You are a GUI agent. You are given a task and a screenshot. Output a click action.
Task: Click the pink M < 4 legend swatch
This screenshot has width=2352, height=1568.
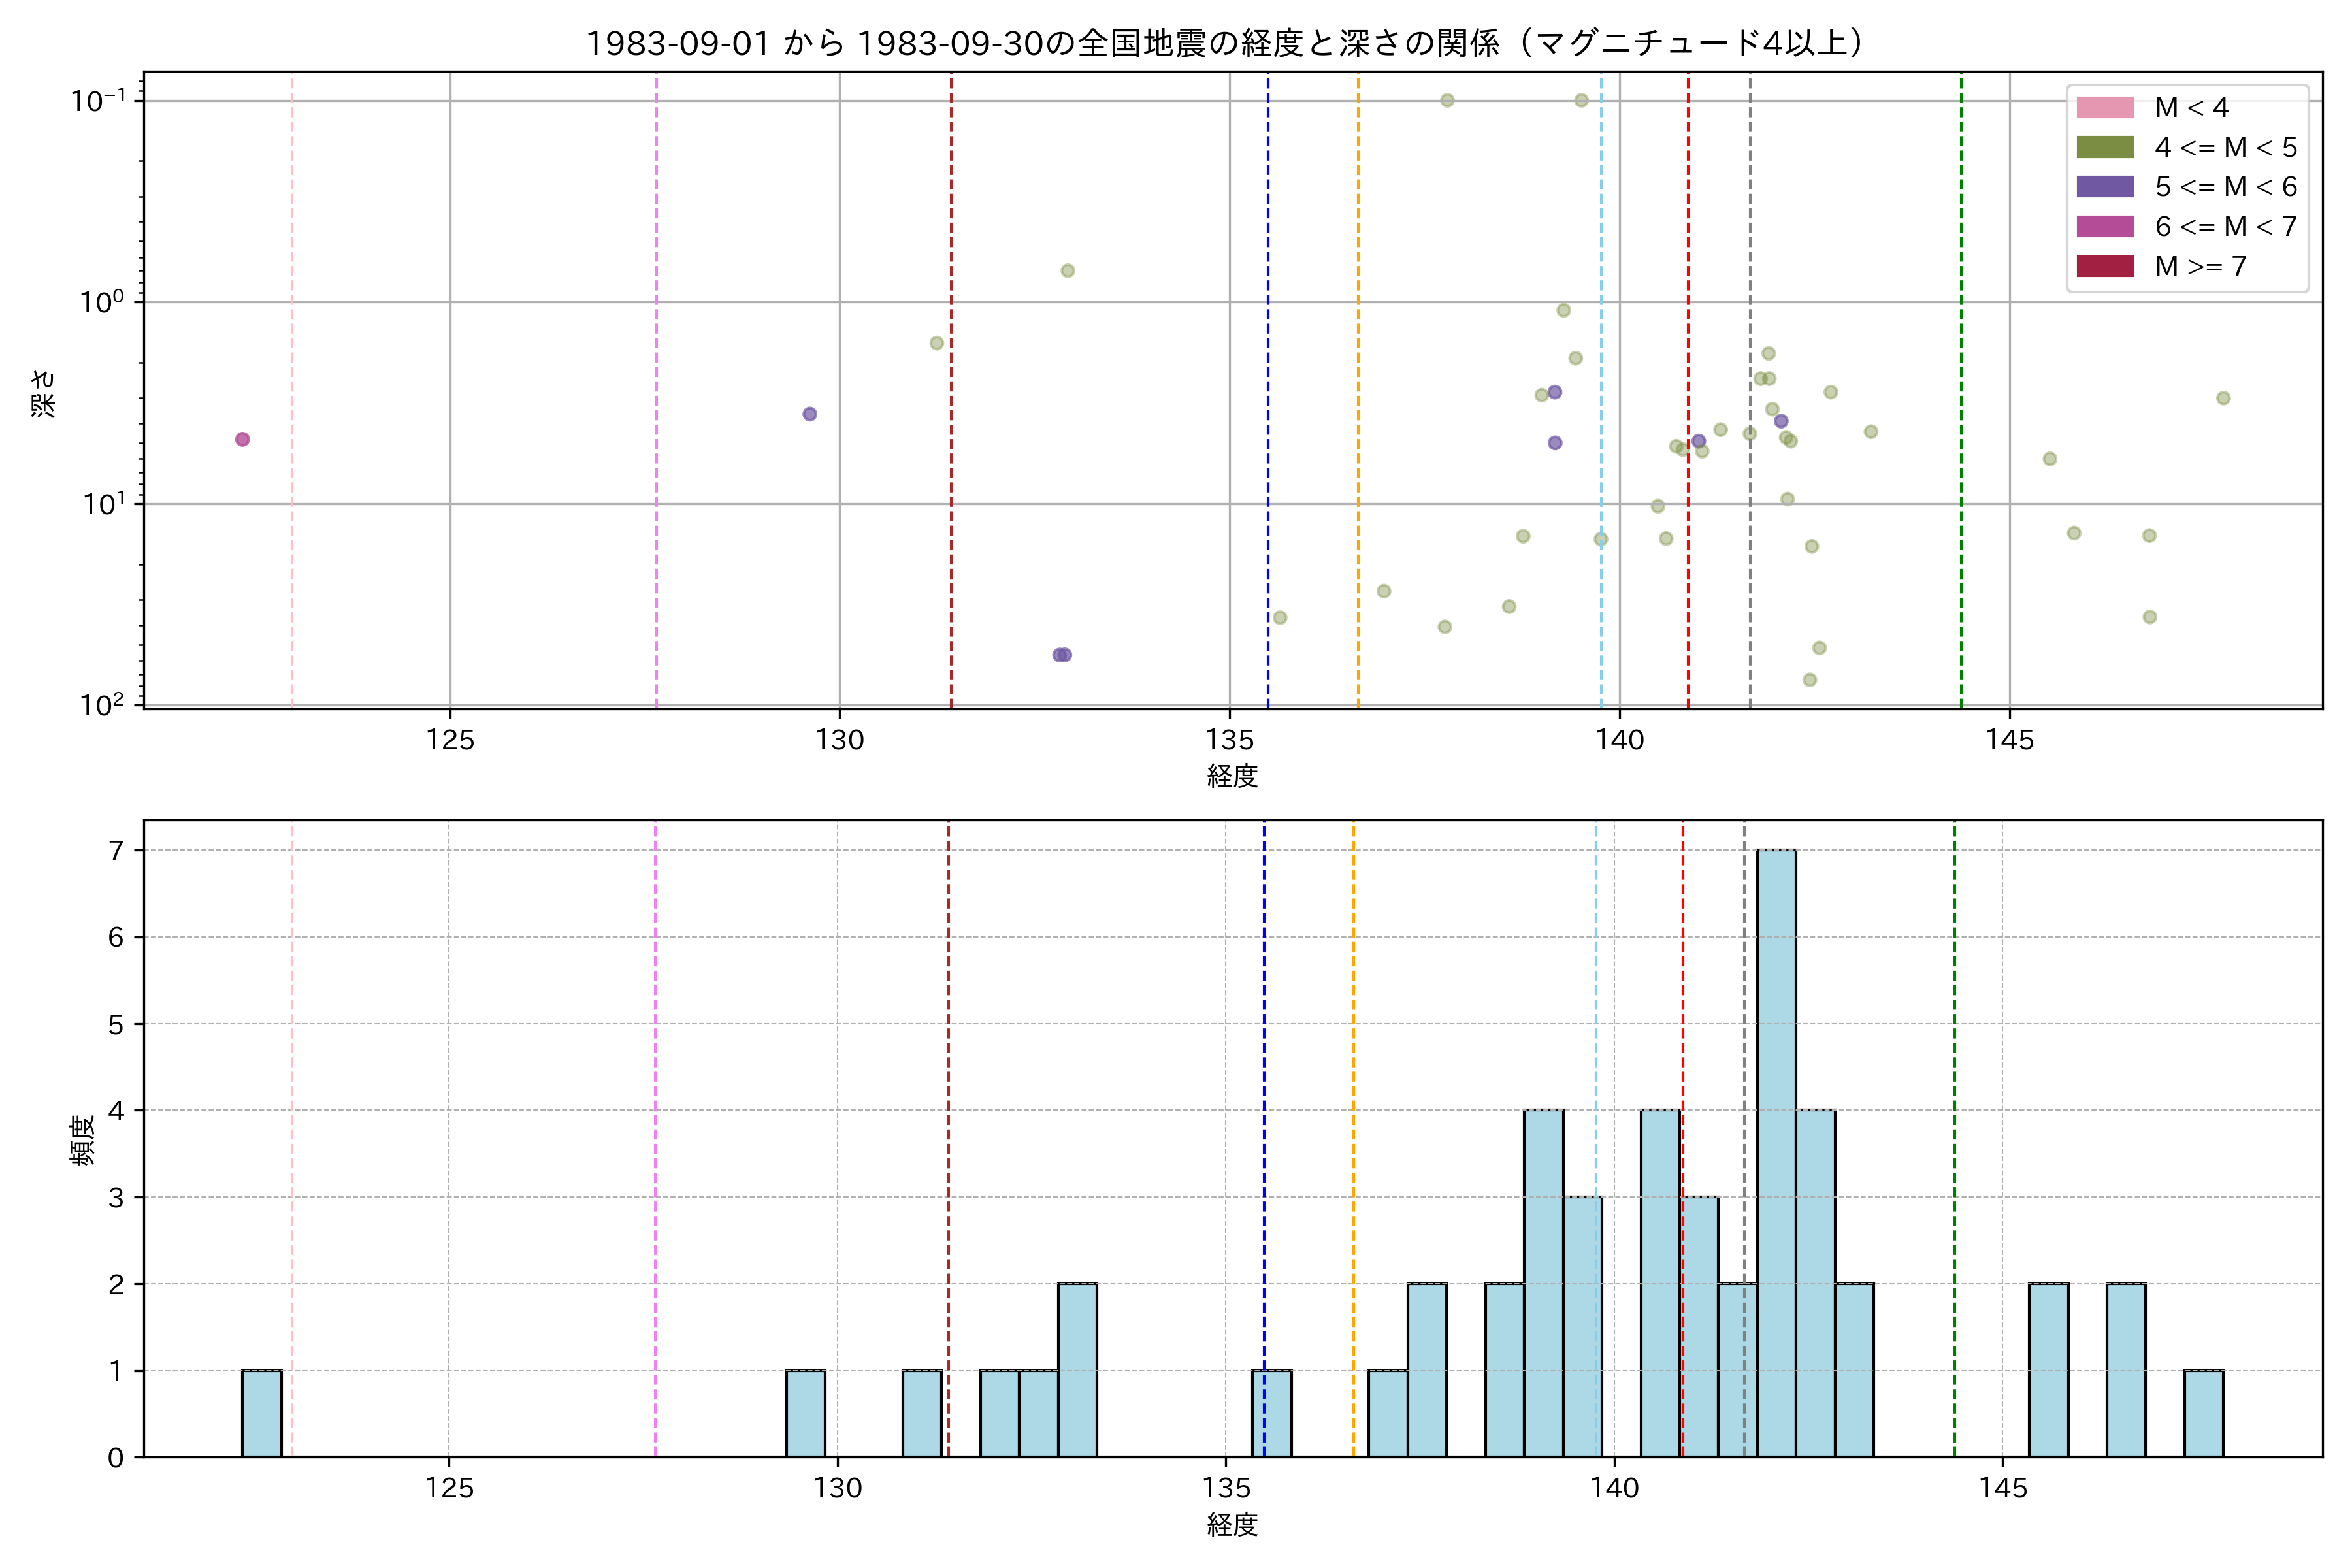point(2104,107)
